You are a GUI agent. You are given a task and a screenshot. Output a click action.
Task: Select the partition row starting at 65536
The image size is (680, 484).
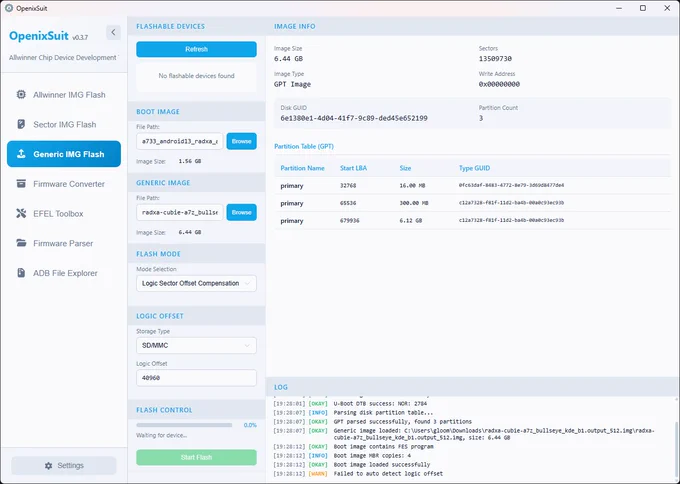[472, 203]
